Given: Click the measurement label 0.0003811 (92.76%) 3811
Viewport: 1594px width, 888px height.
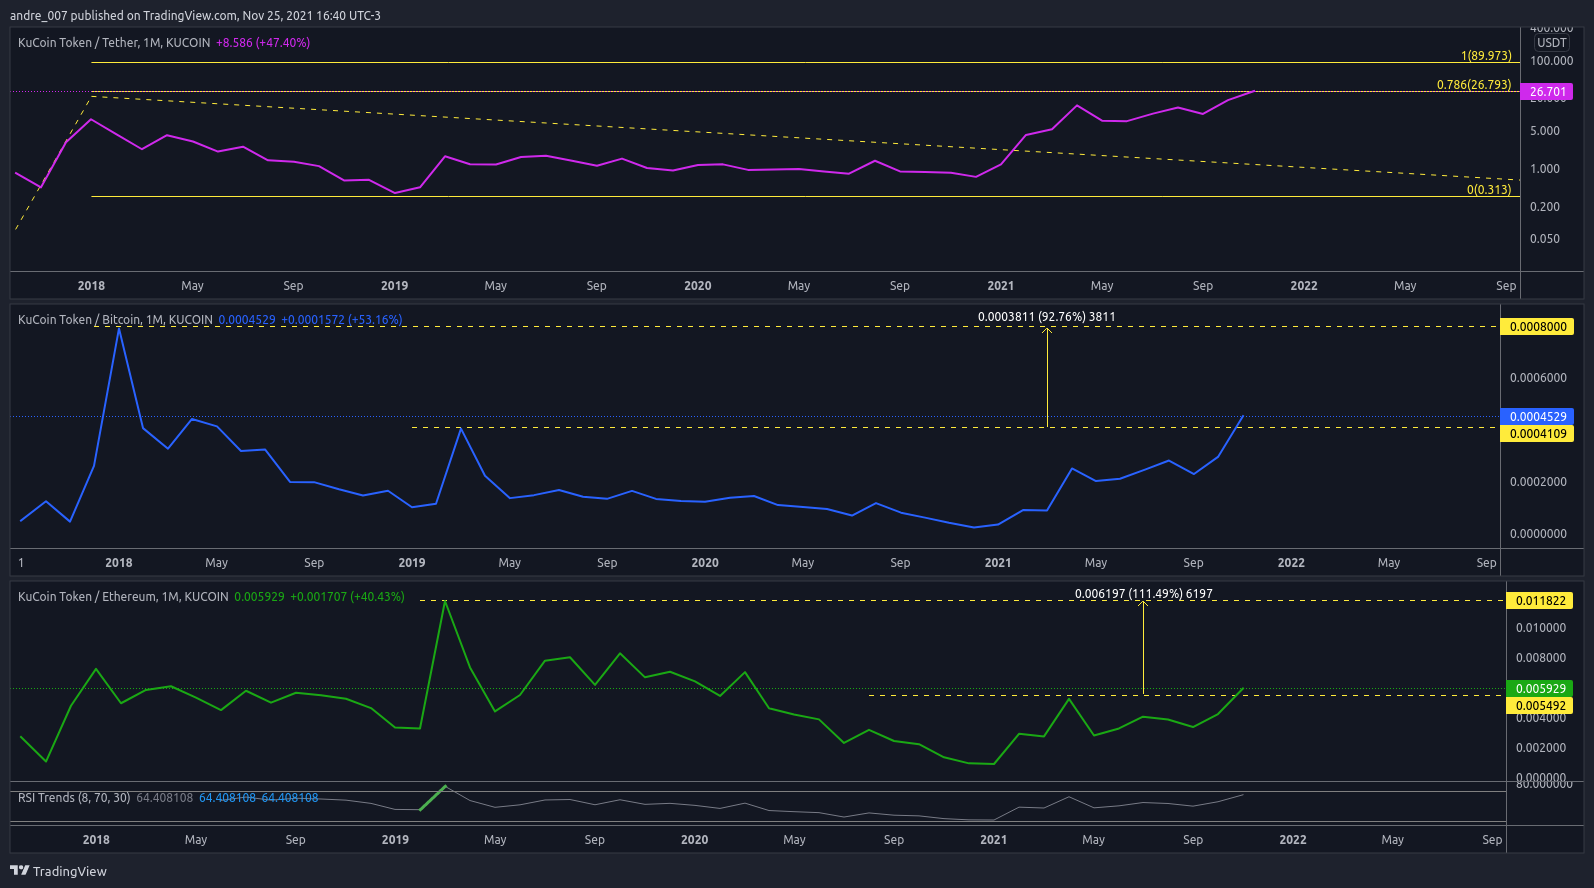Looking at the screenshot, I should [x=1047, y=317].
